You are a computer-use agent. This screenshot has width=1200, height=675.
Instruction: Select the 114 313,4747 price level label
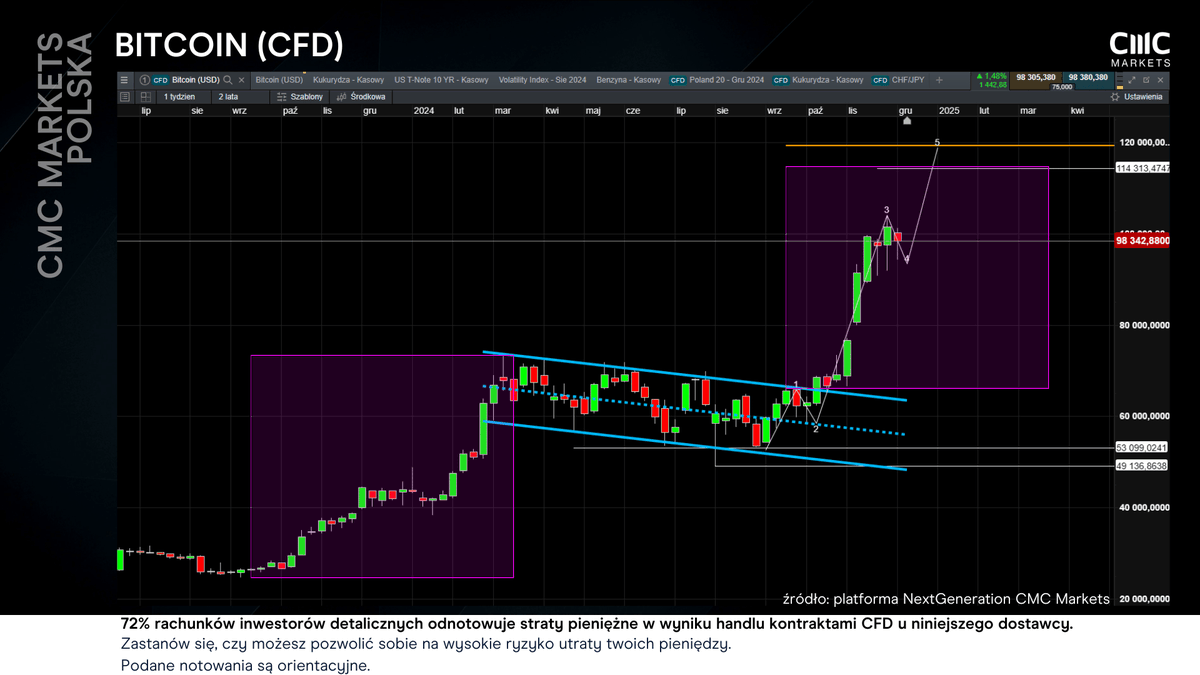pyautogui.click(x=1141, y=168)
